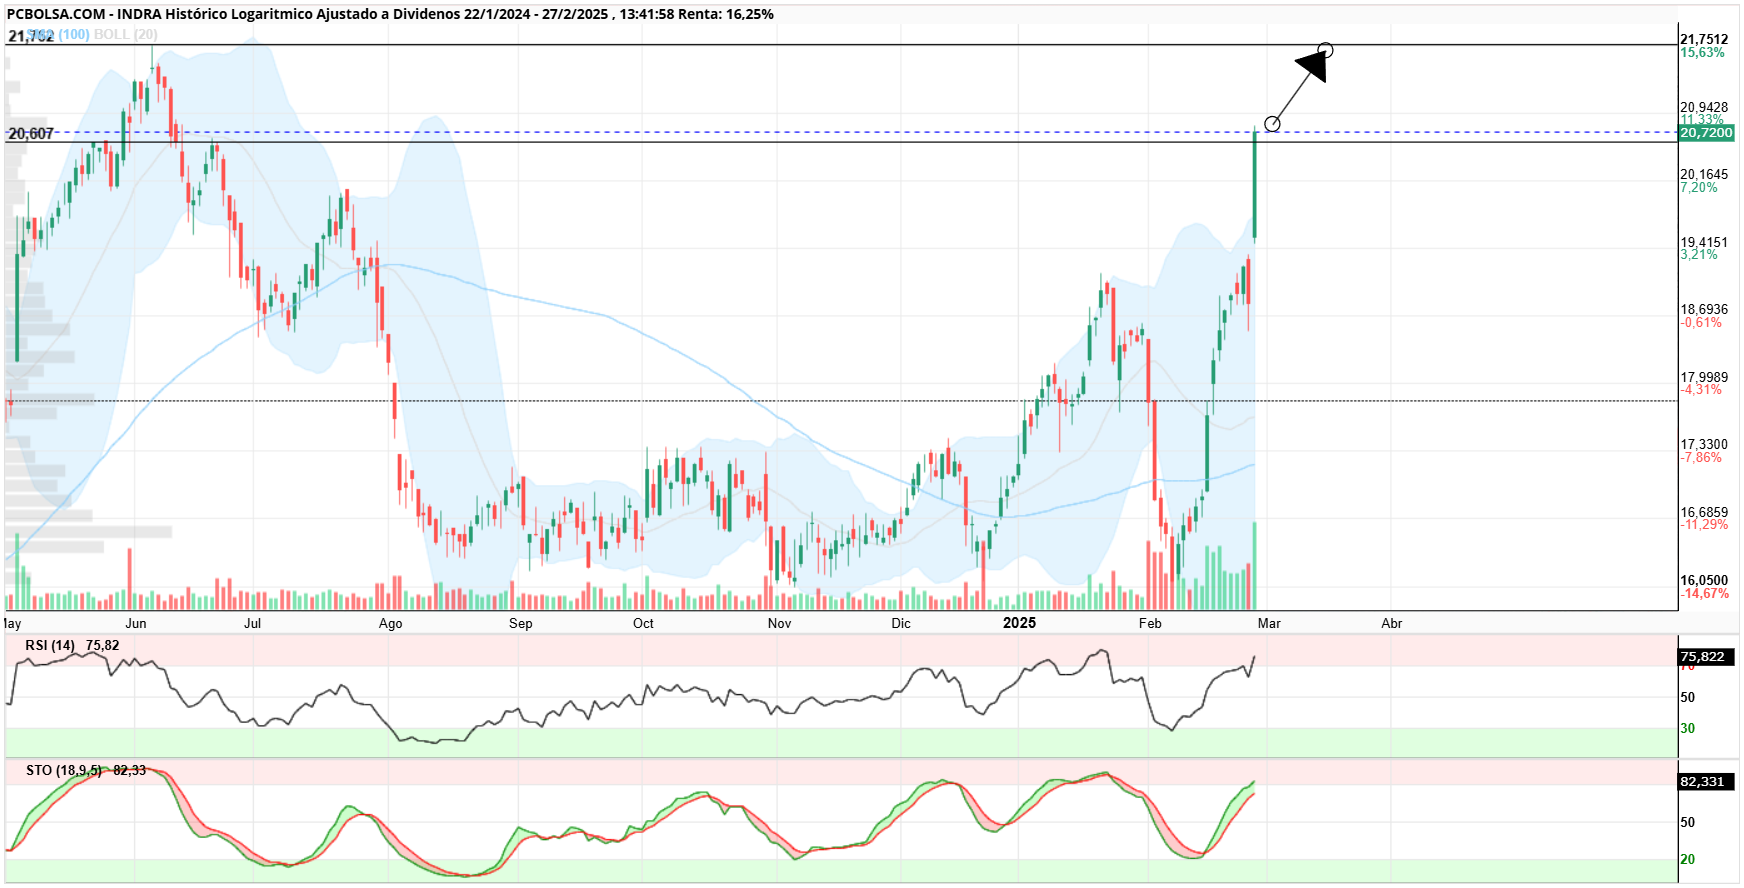Click the blue dashed horizontal price line

click(840, 133)
